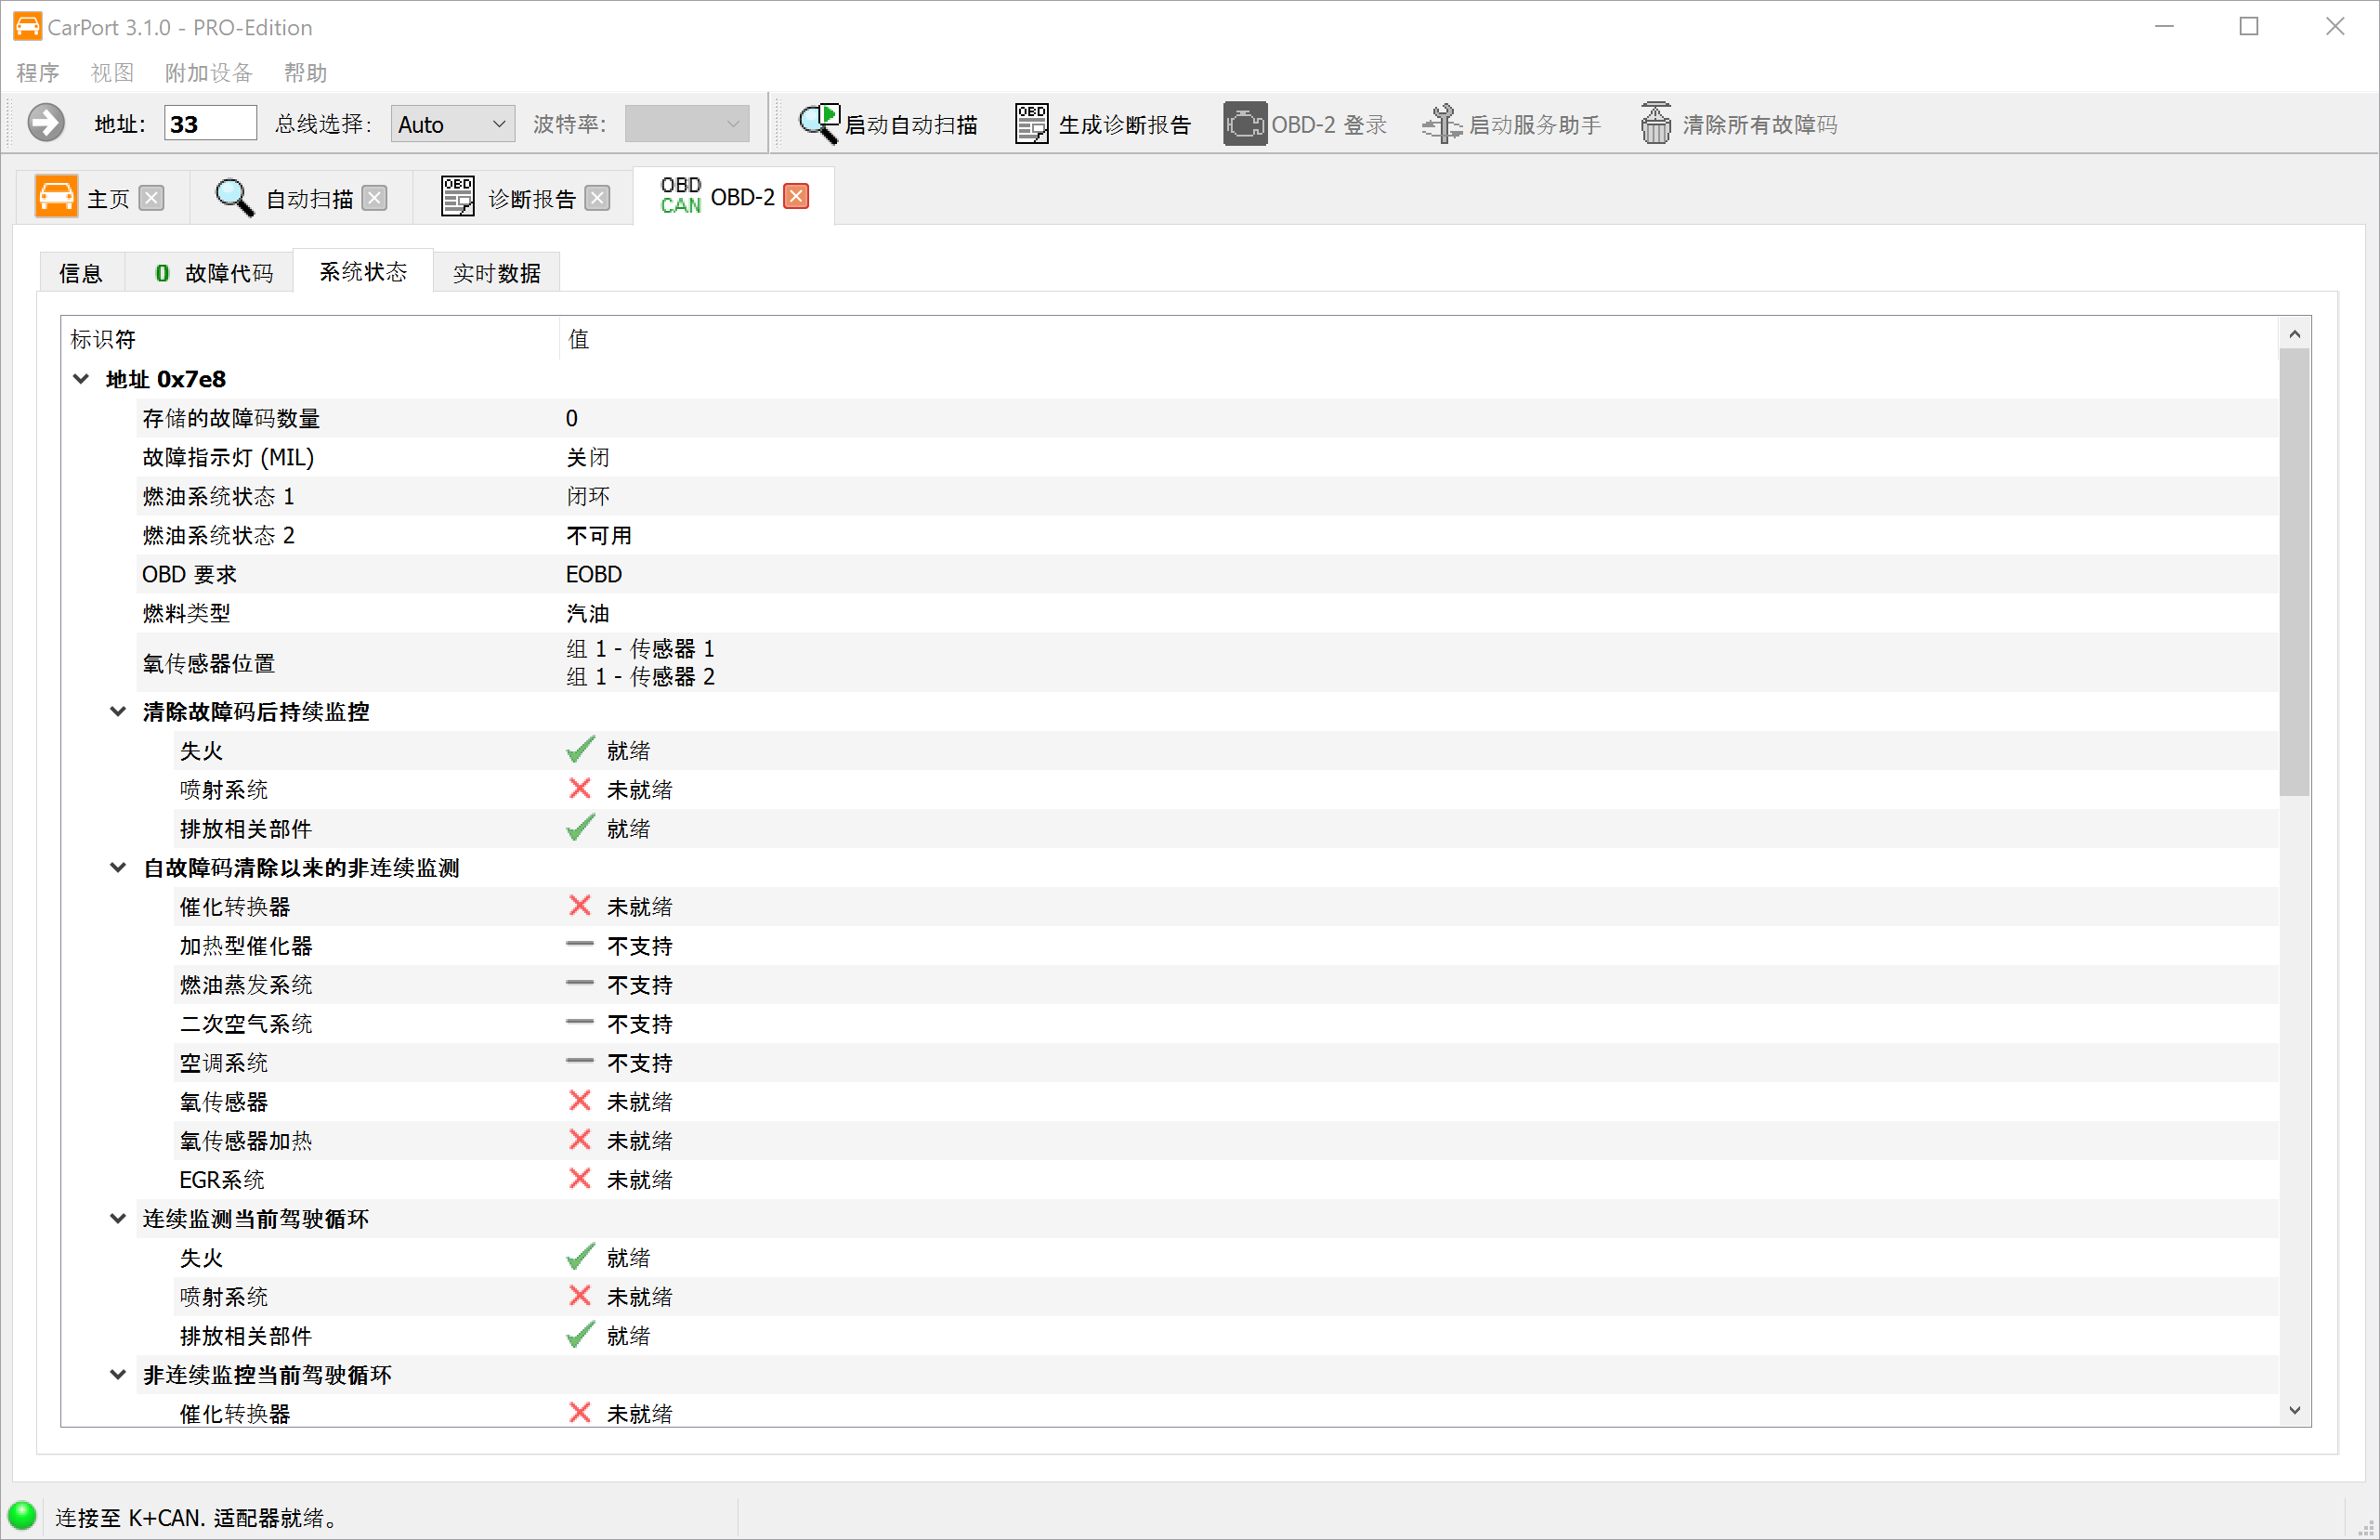Open the 故障代码 sub-tab

pyautogui.click(x=213, y=273)
